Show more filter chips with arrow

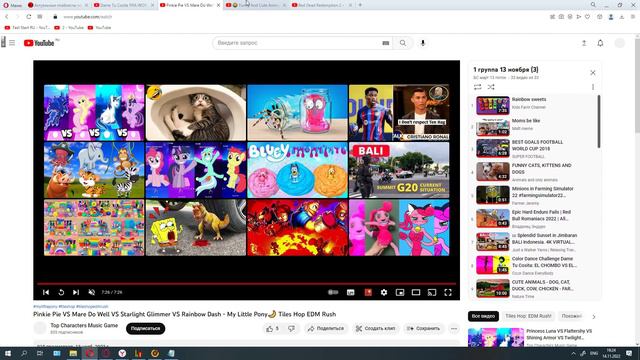pos(594,316)
